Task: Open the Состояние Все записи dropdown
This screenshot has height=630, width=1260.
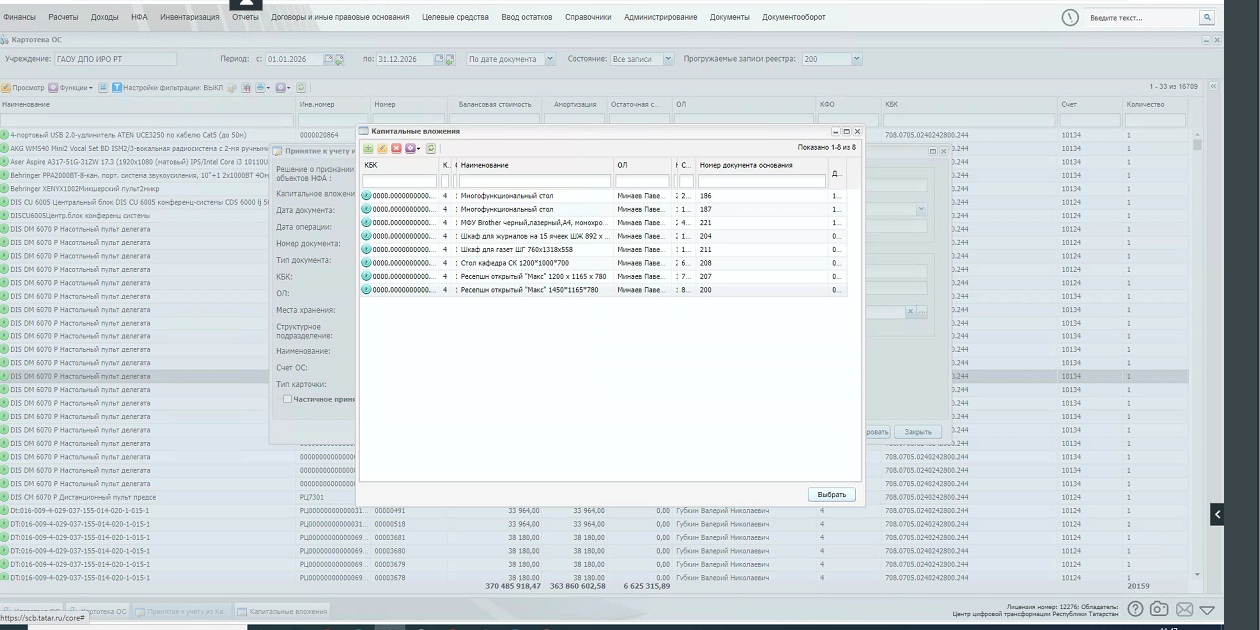Action: (668, 59)
